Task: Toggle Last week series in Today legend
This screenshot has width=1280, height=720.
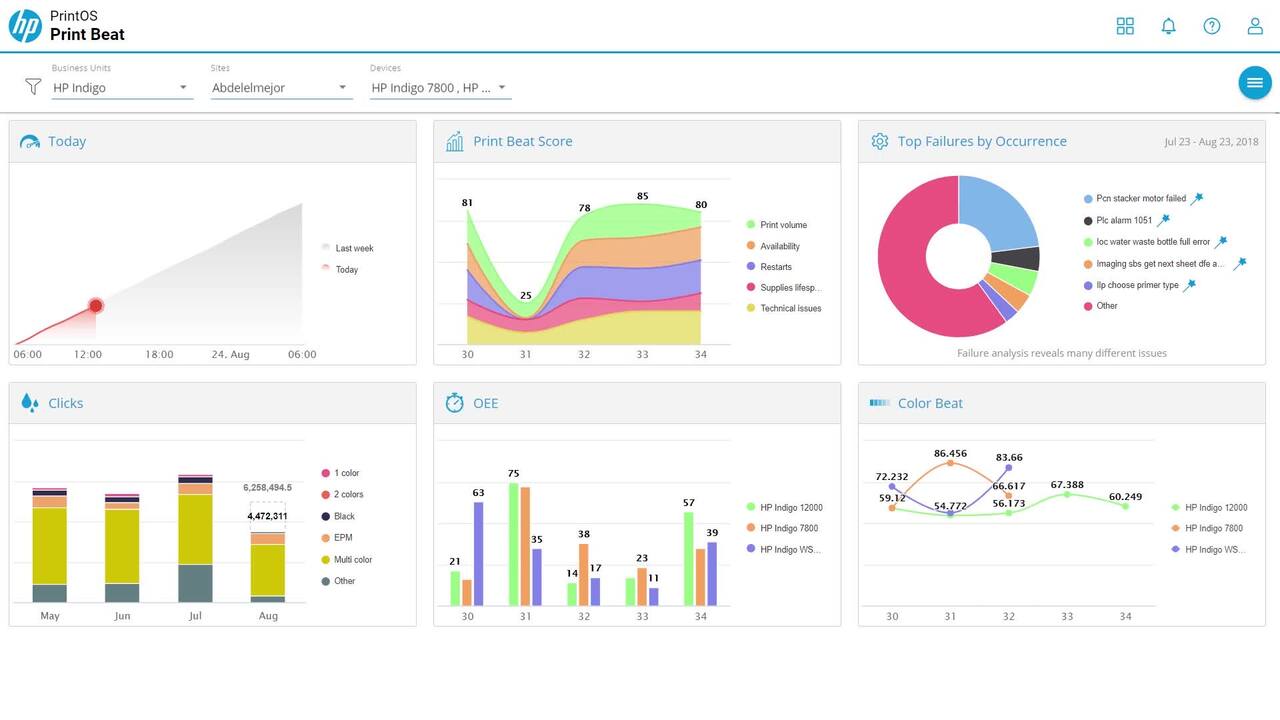Action: pyautogui.click(x=347, y=248)
